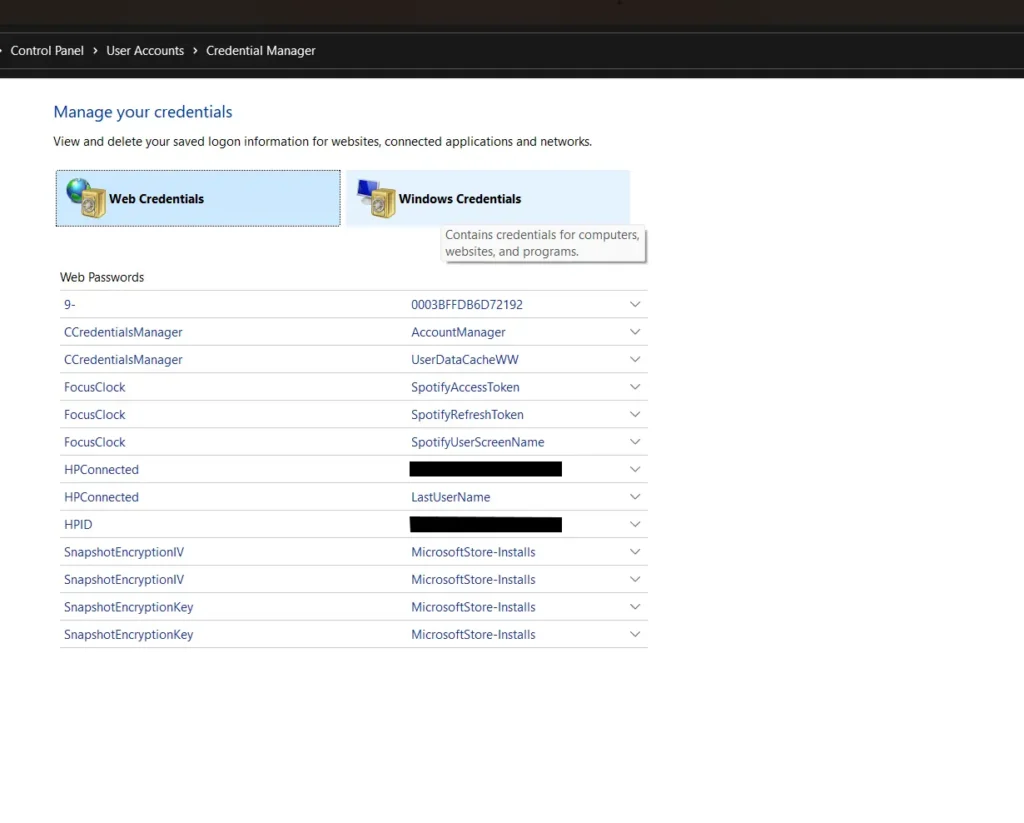Expand the SpotifyAccessToken entry chevron
Viewport: 1024px width, 823px height.
(635, 387)
